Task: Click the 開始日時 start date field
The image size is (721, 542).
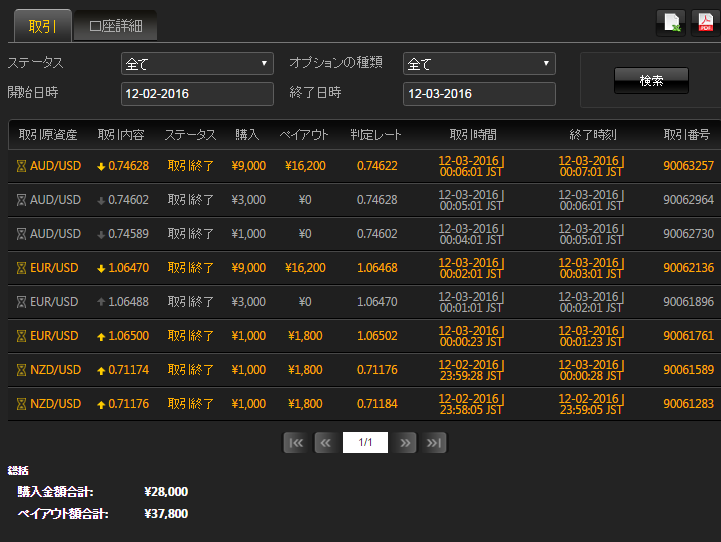Action: point(197,94)
